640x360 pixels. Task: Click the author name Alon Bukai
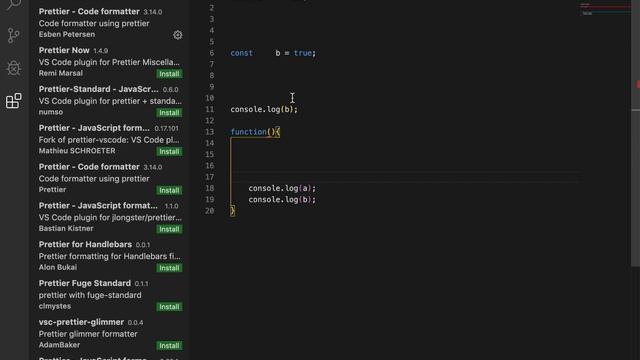(x=58, y=267)
